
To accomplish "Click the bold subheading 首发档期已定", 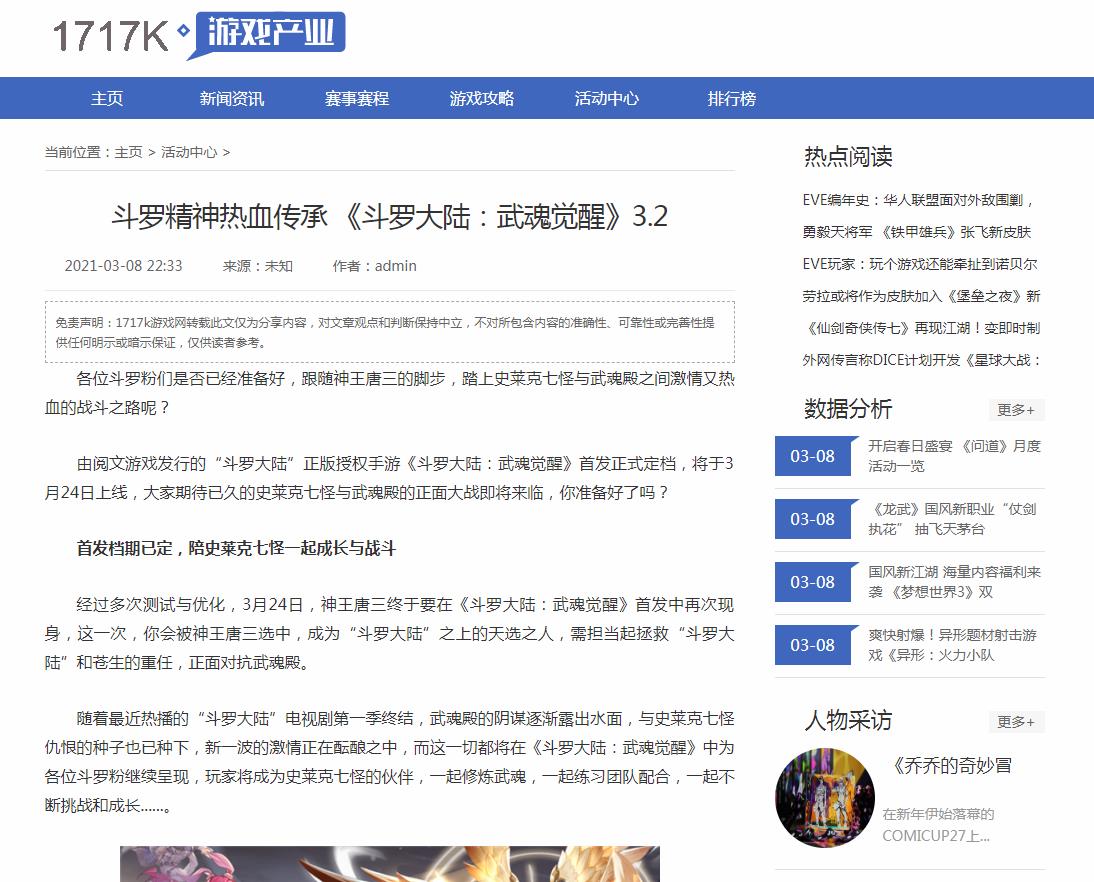I will pyautogui.click(x=236, y=548).
